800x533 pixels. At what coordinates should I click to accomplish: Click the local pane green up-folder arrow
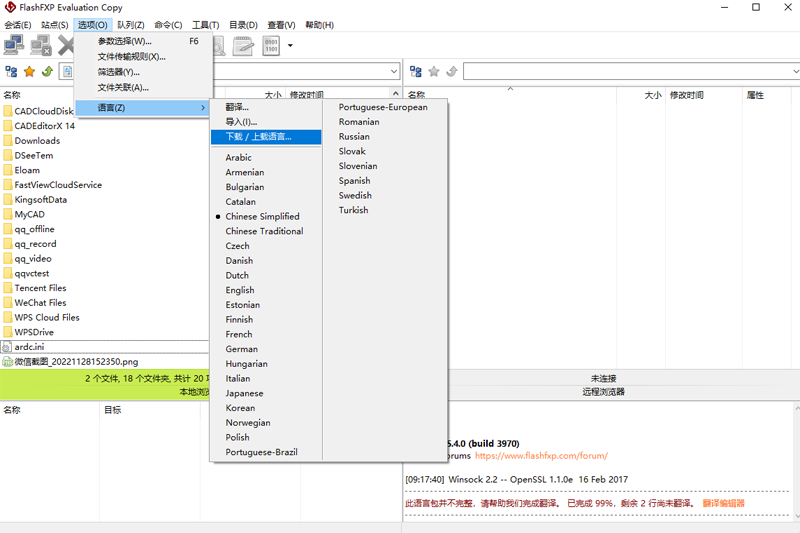click(x=47, y=72)
